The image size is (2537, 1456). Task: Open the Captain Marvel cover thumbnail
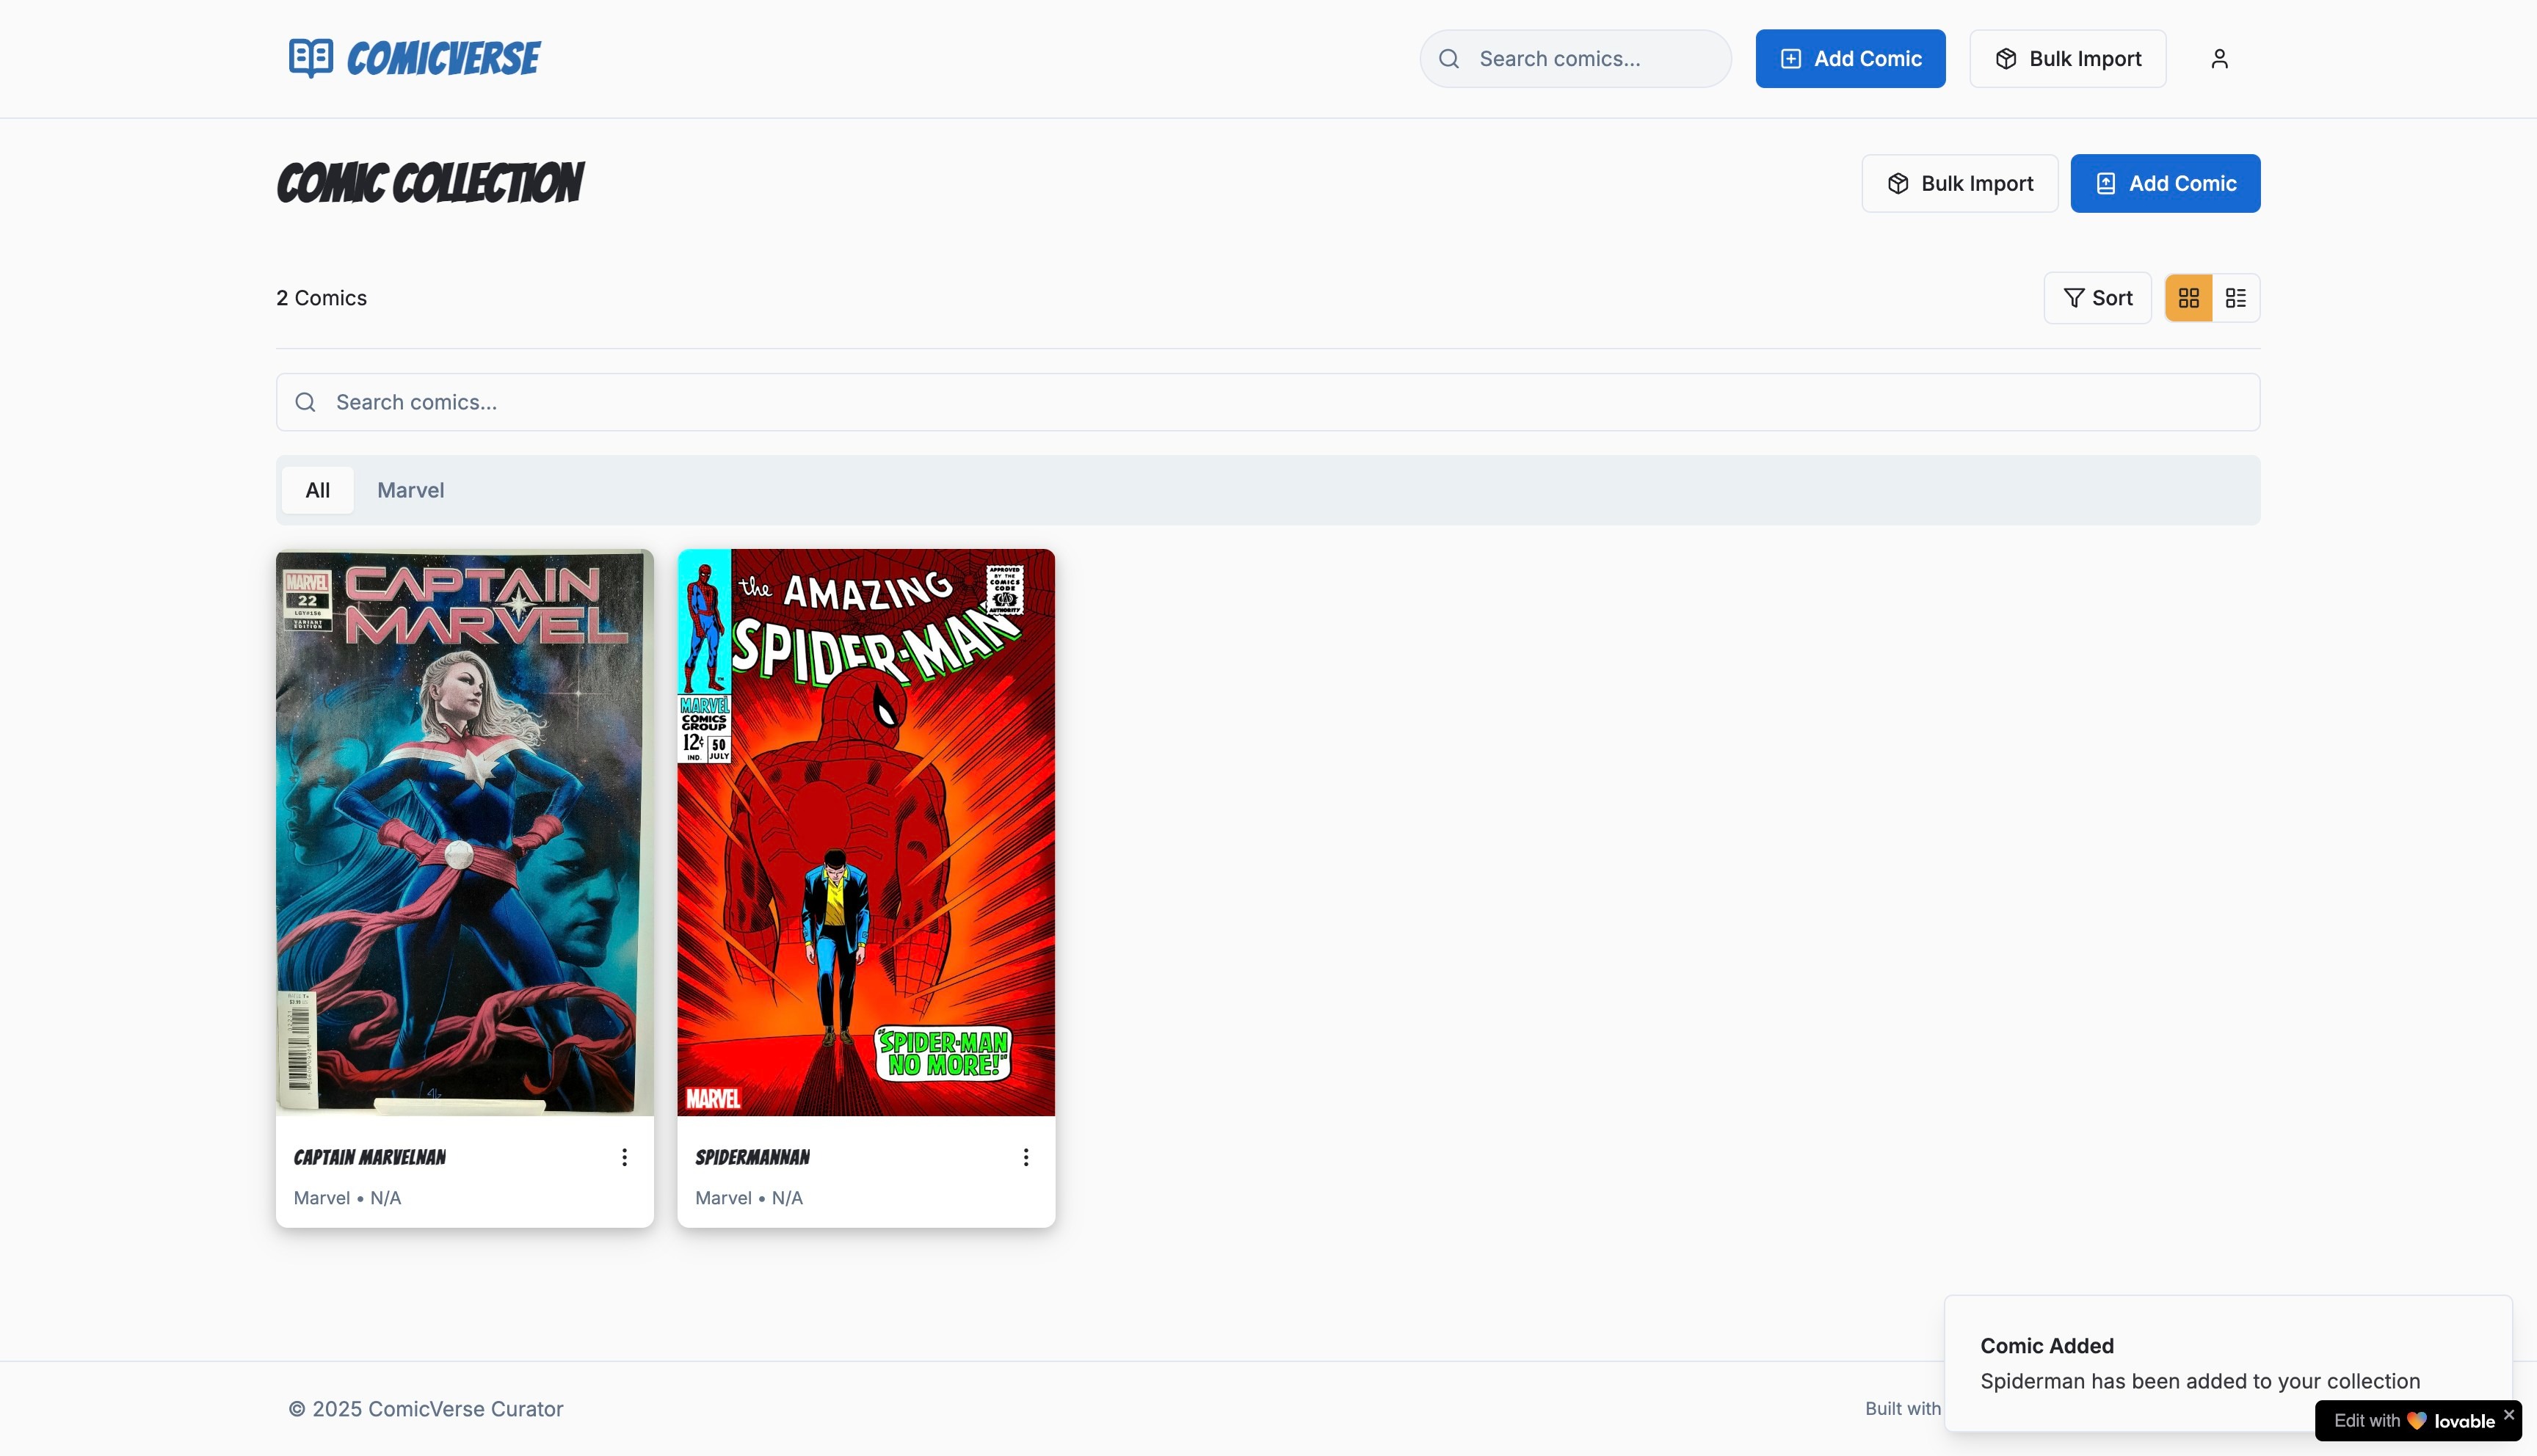point(464,832)
